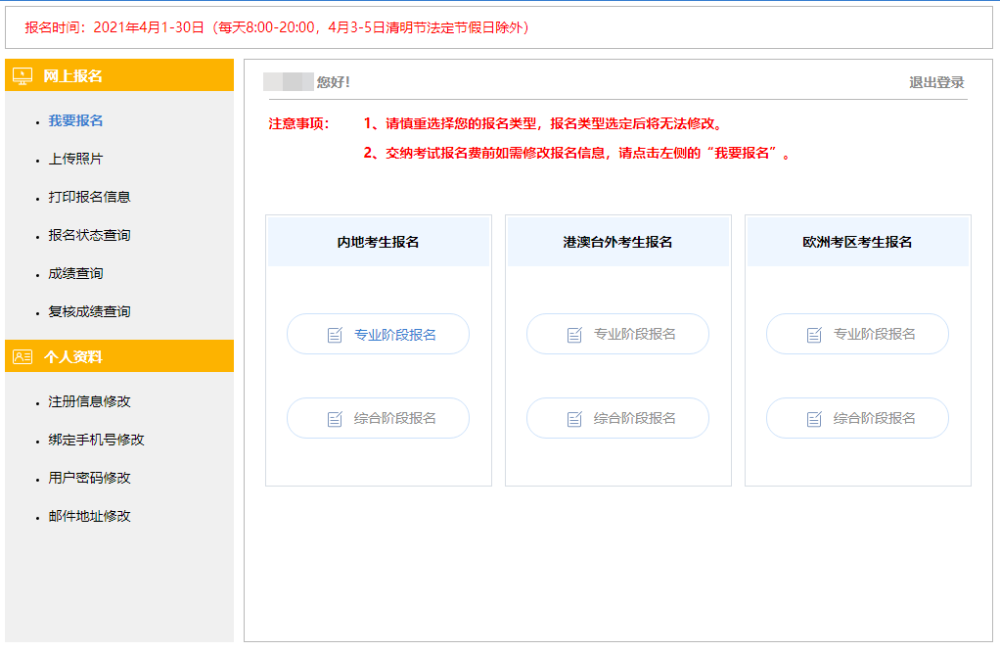Click edit icon in 港澳台外考生 专业阶段报名 button
Viewport: 1000px width, 651px height.
click(575, 335)
